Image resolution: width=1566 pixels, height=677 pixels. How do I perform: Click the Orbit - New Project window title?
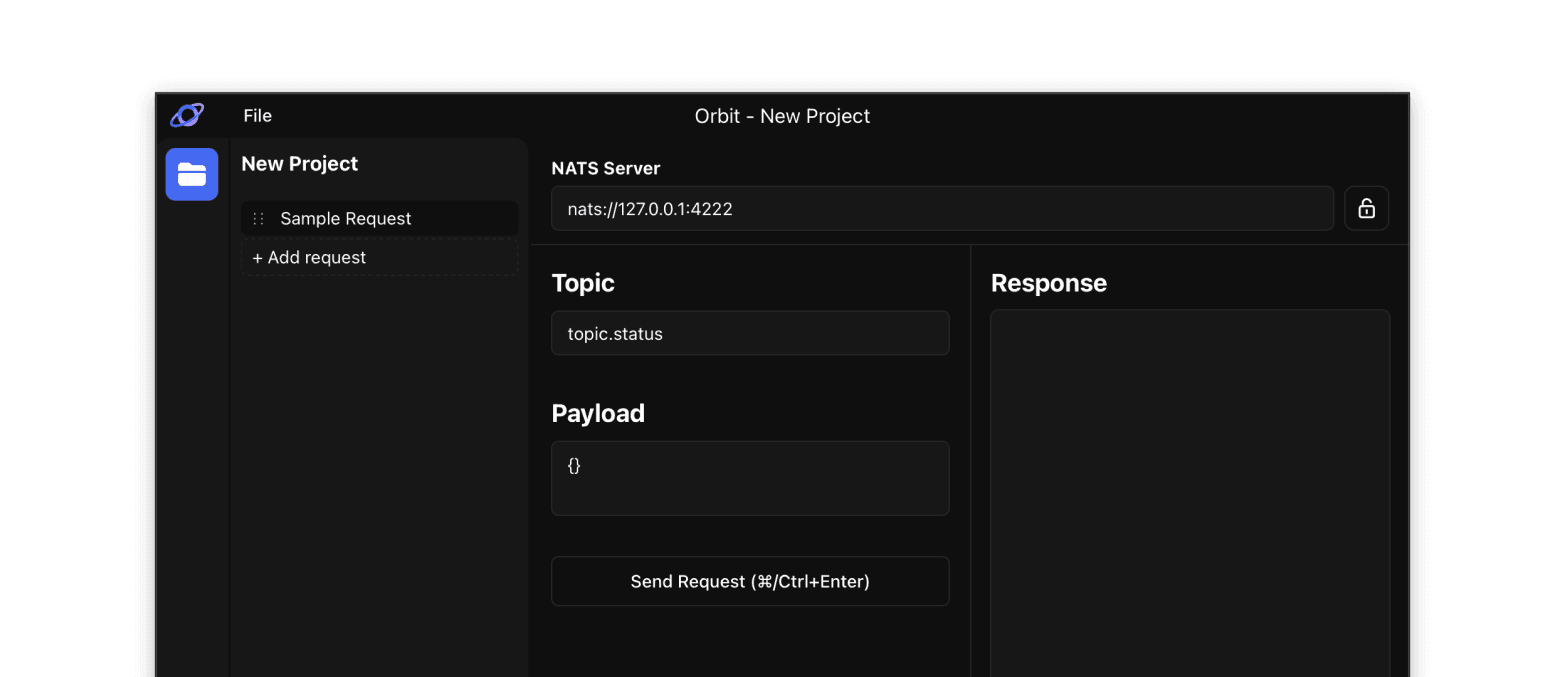pyautogui.click(x=782, y=116)
